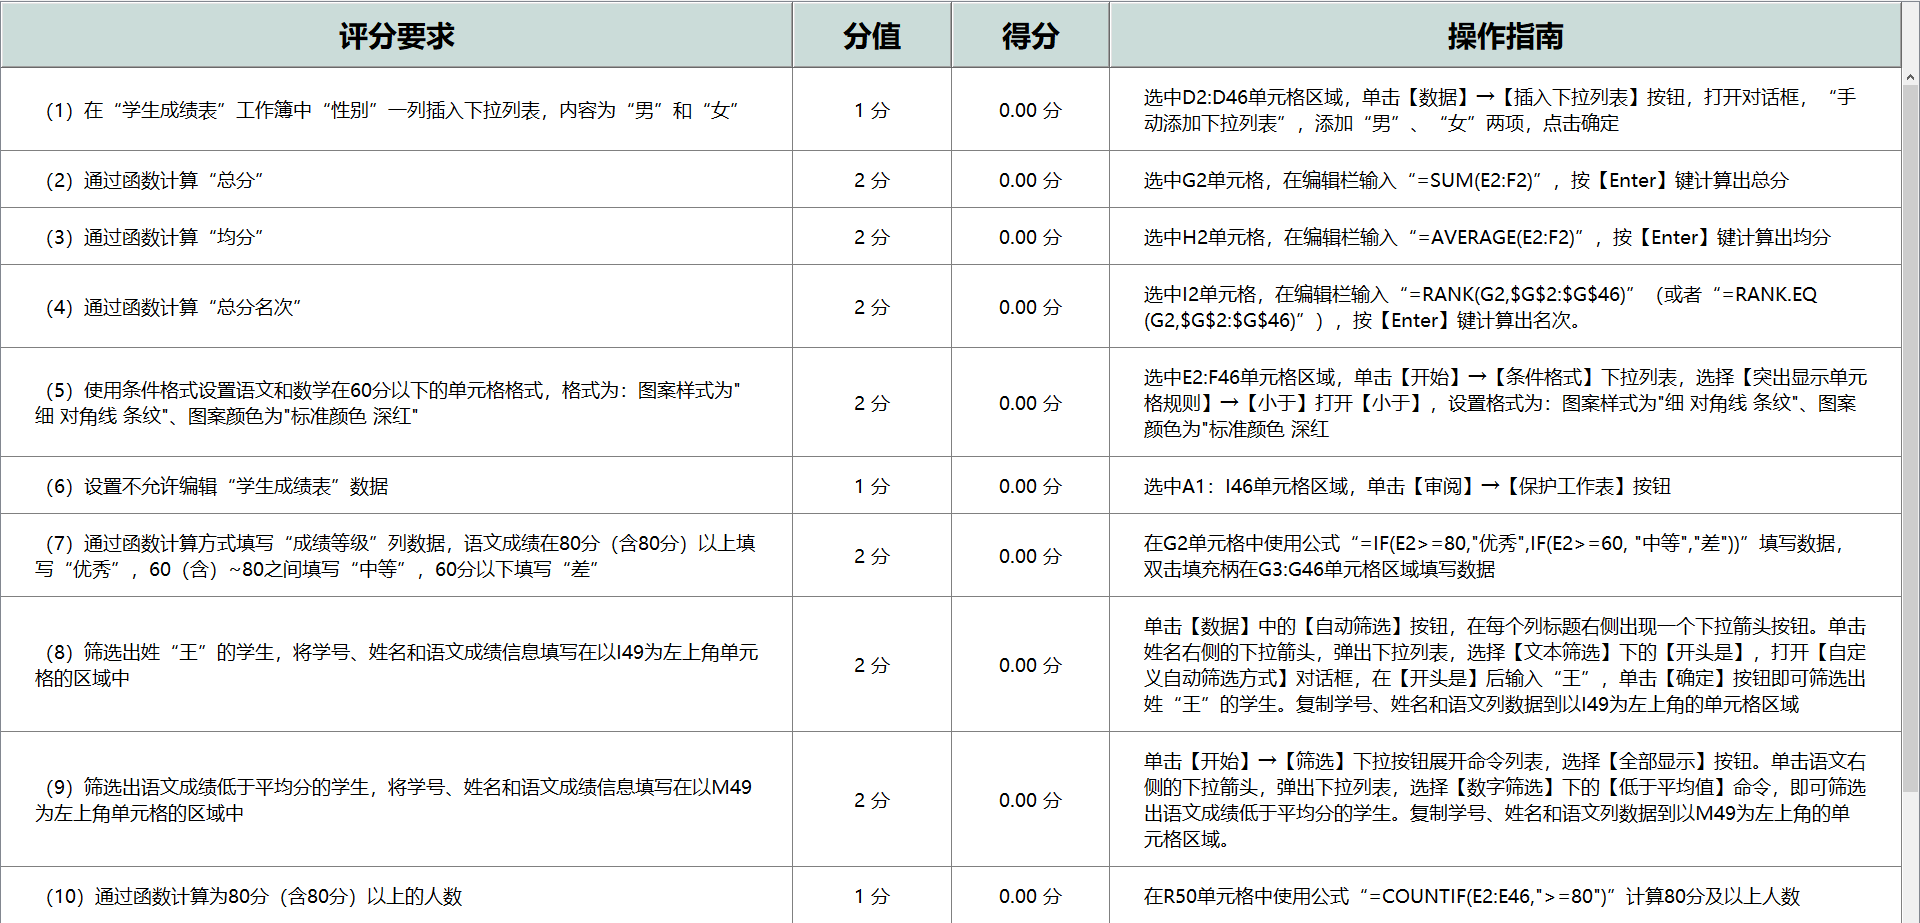1920x923 pixels.
Task: Click the guide containing =RANK(G2,$G$2:$G$46)
Action: (x=1481, y=307)
